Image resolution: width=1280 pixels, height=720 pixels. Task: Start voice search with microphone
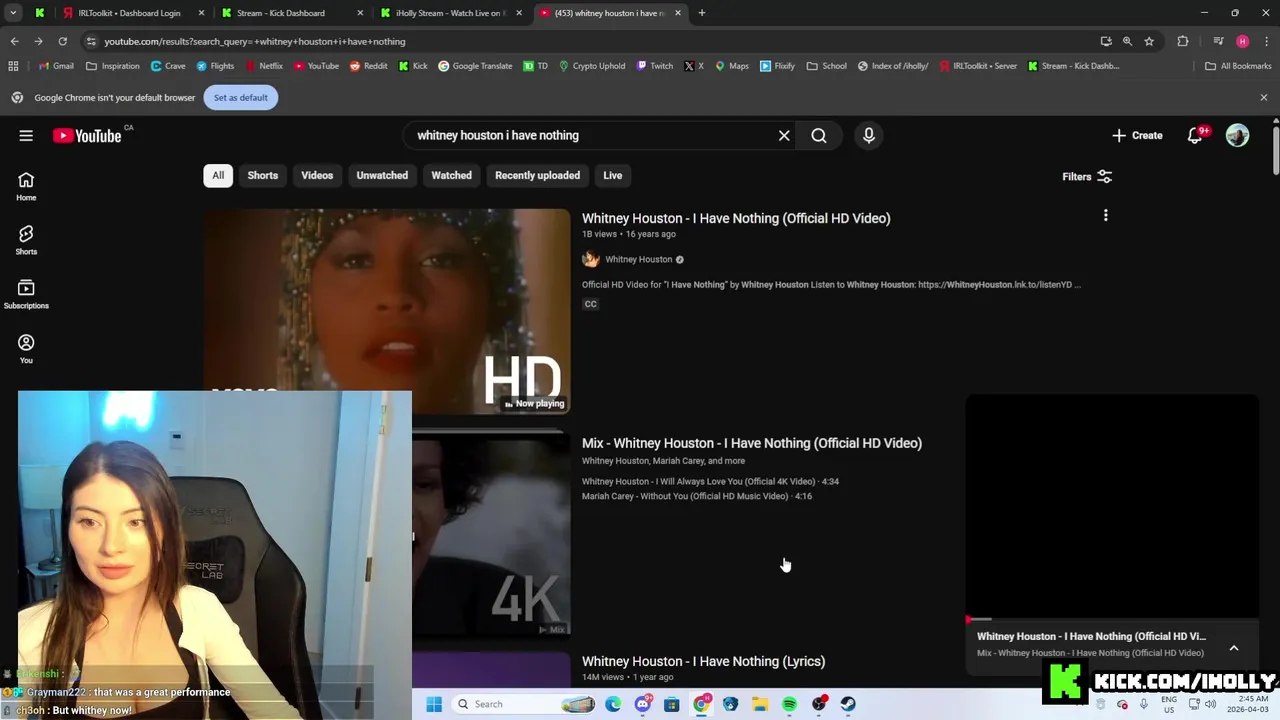tap(869, 136)
